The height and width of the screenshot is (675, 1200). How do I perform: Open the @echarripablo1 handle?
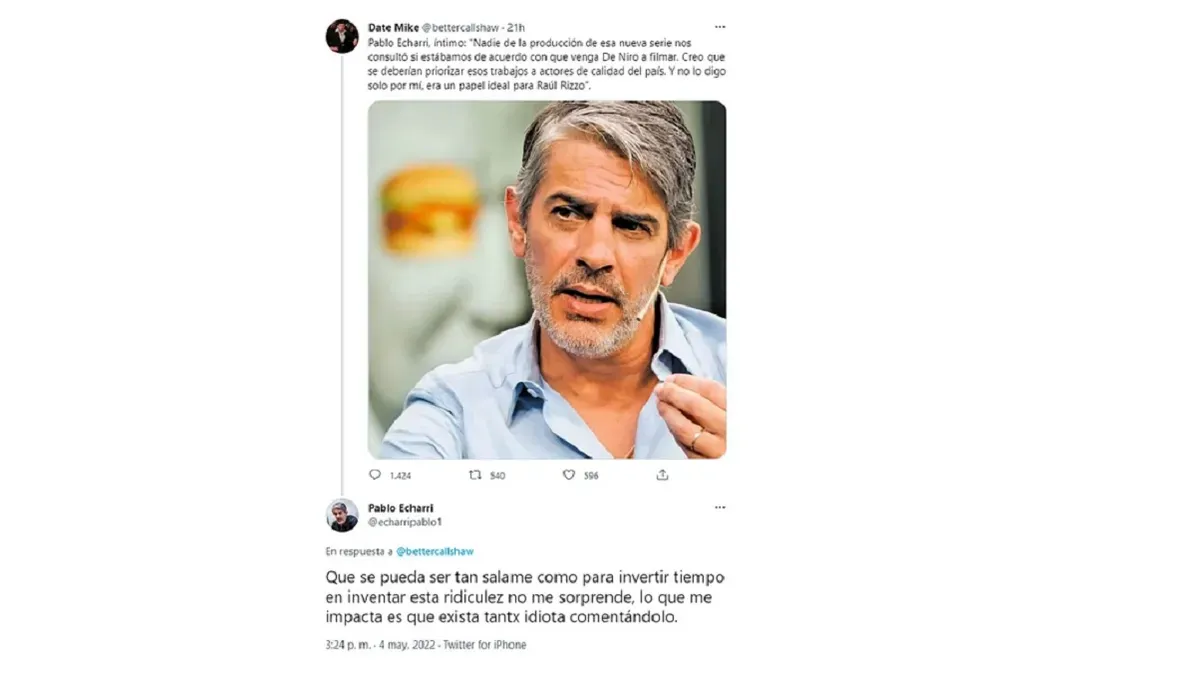[405, 522]
